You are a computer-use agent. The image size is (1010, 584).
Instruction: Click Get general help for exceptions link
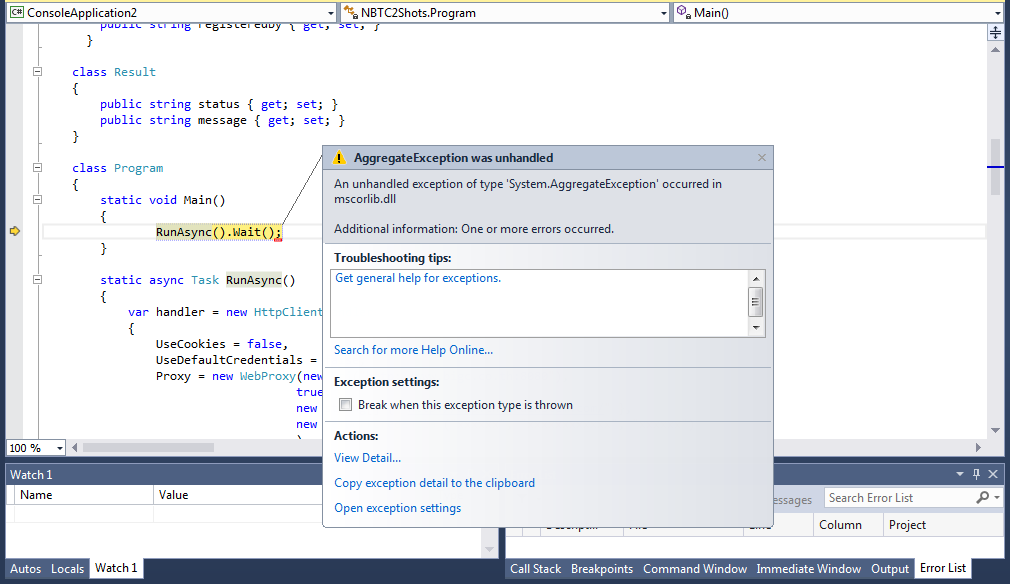point(417,278)
